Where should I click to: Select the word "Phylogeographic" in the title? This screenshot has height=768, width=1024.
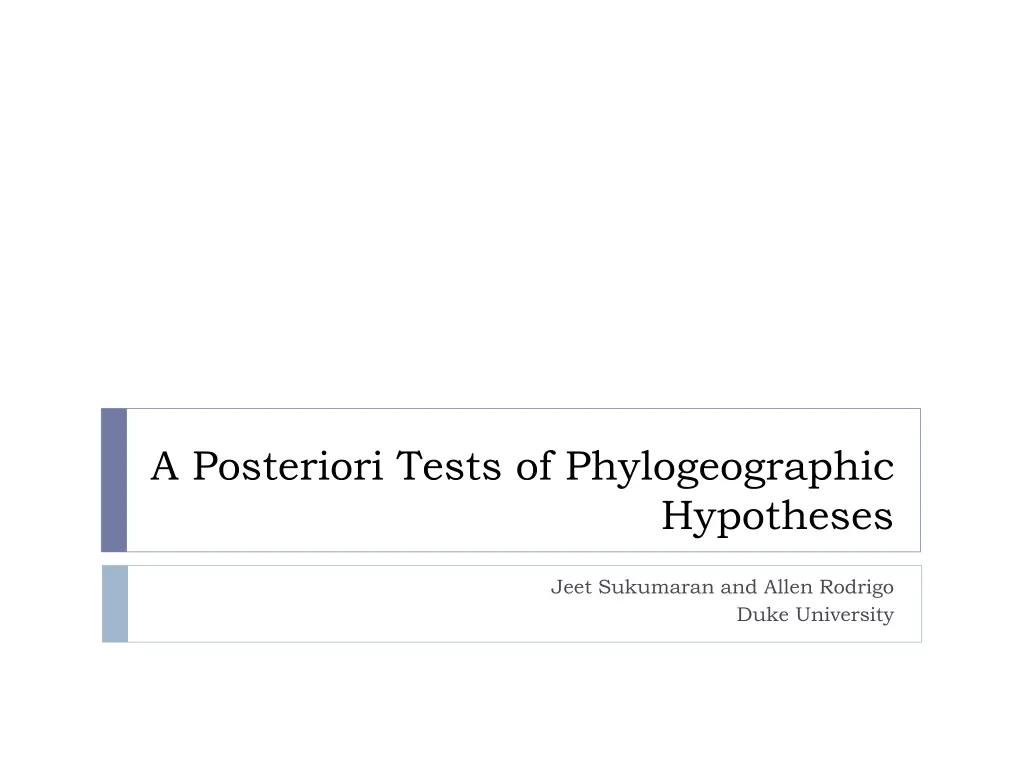729,466
